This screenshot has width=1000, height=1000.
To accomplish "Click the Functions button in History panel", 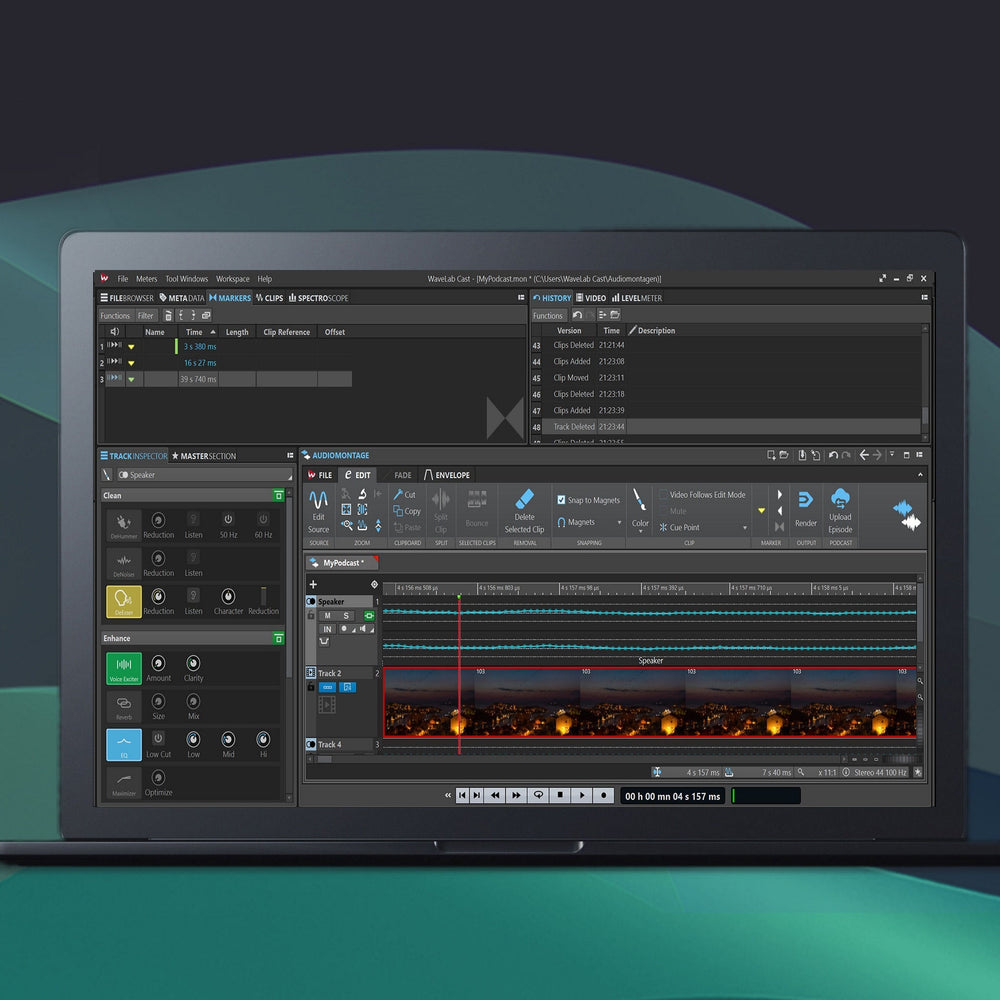I will pos(548,315).
